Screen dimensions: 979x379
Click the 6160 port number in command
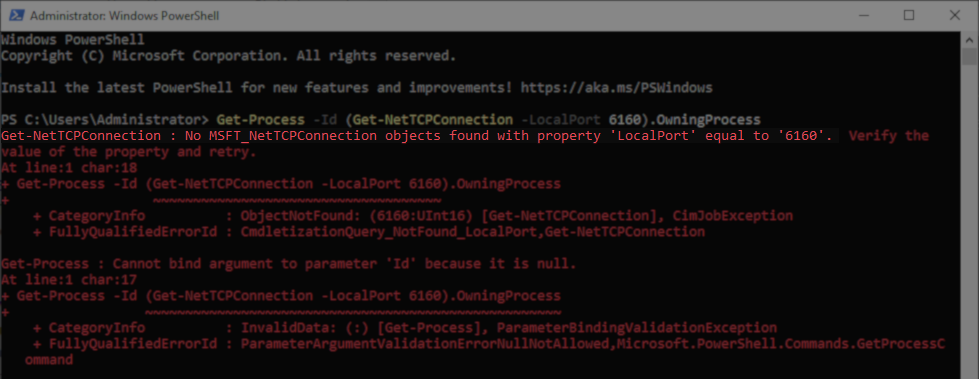[624, 119]
